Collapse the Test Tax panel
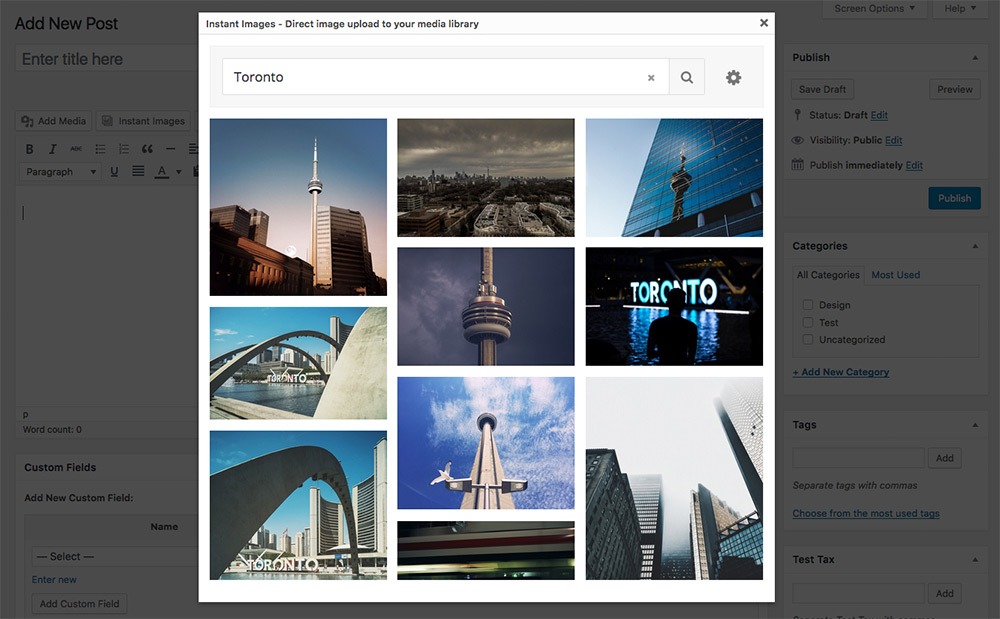The height and width of the screenshot is (619, 1000). (x=975, y=560)
